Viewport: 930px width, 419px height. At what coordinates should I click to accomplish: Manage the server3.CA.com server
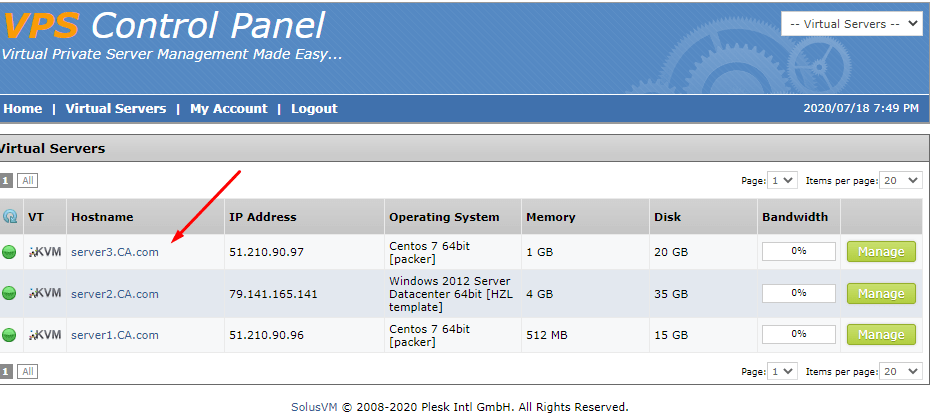881,252
